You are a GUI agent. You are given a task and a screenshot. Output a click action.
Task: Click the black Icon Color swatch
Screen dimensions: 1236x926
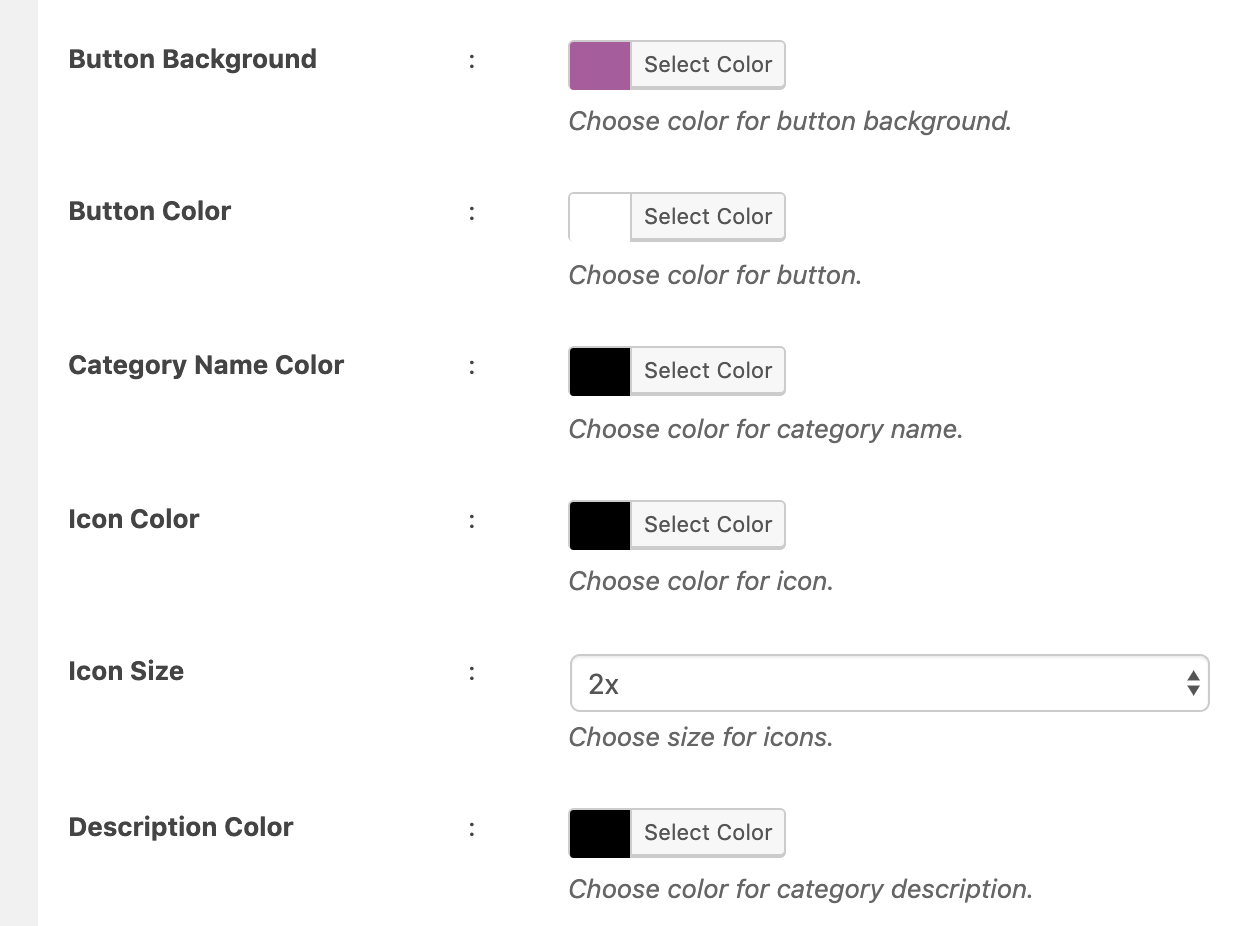(600, 525)
